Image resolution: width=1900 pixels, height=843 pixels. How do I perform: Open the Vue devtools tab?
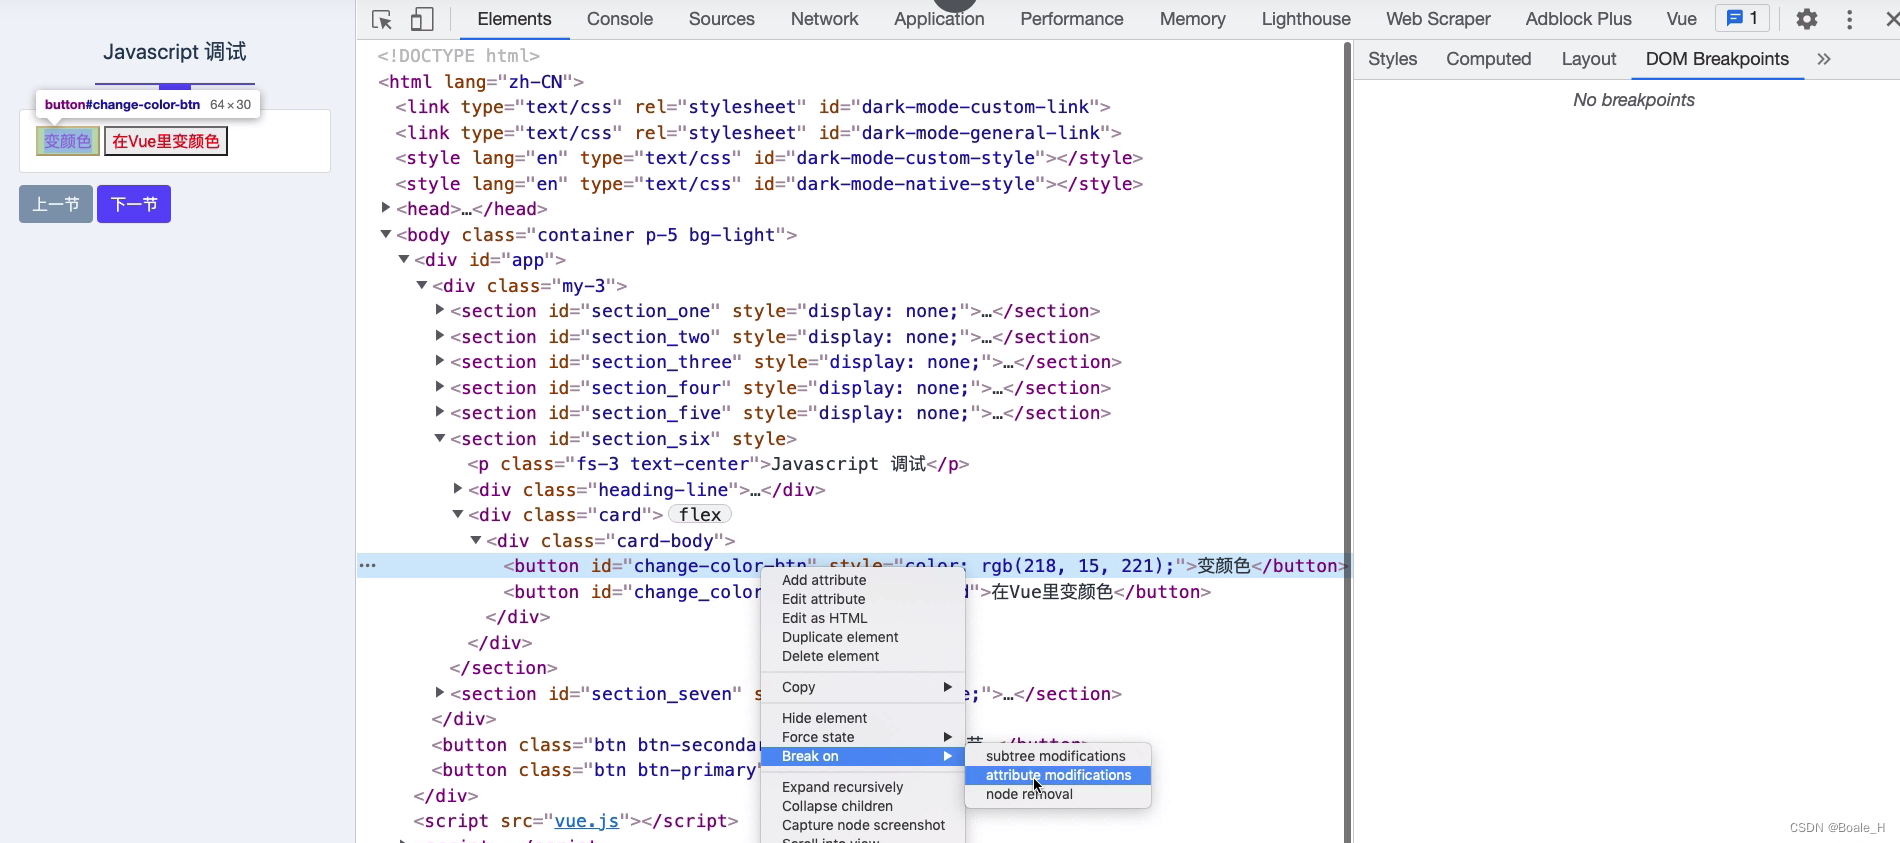1682,19
